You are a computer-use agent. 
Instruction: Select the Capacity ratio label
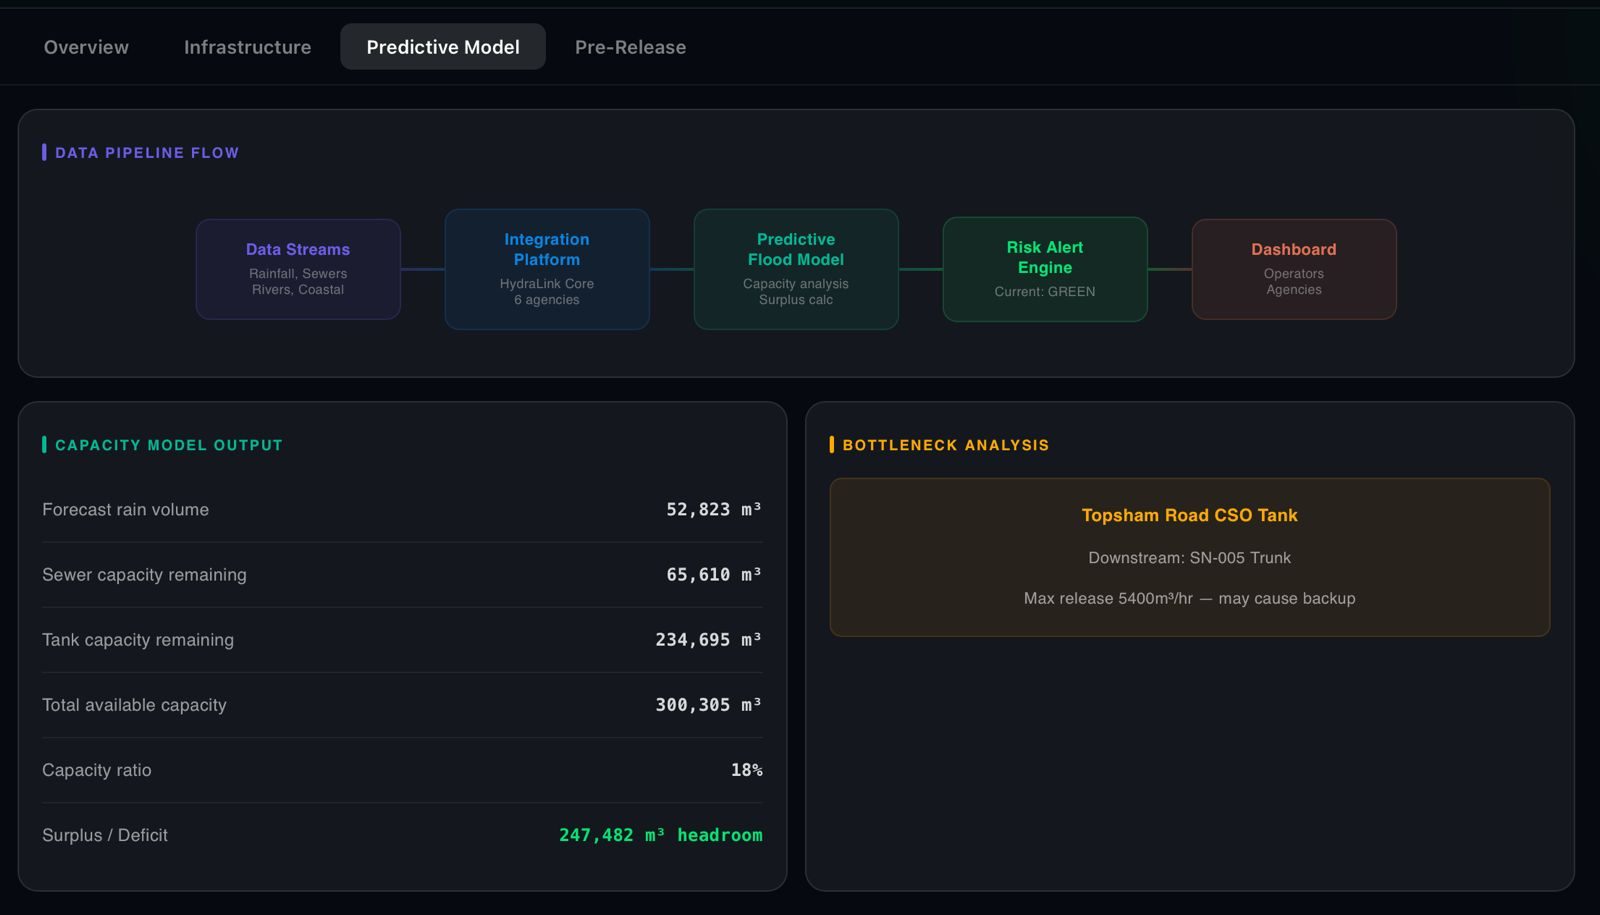point(97,770)
